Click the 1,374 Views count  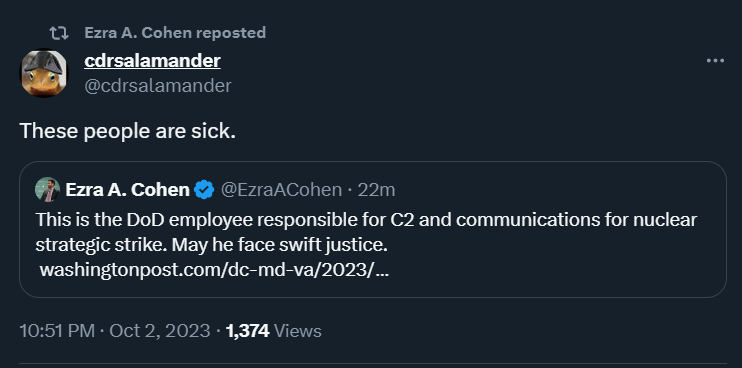pos(274,331)
